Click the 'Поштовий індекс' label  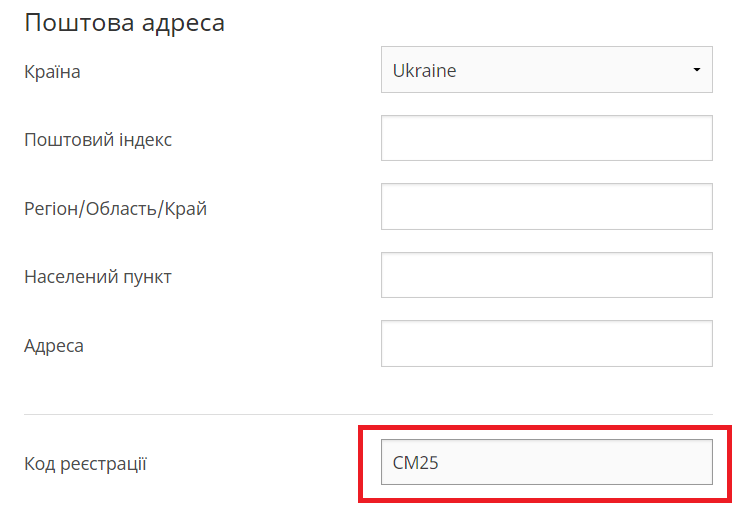pos(98,139)
